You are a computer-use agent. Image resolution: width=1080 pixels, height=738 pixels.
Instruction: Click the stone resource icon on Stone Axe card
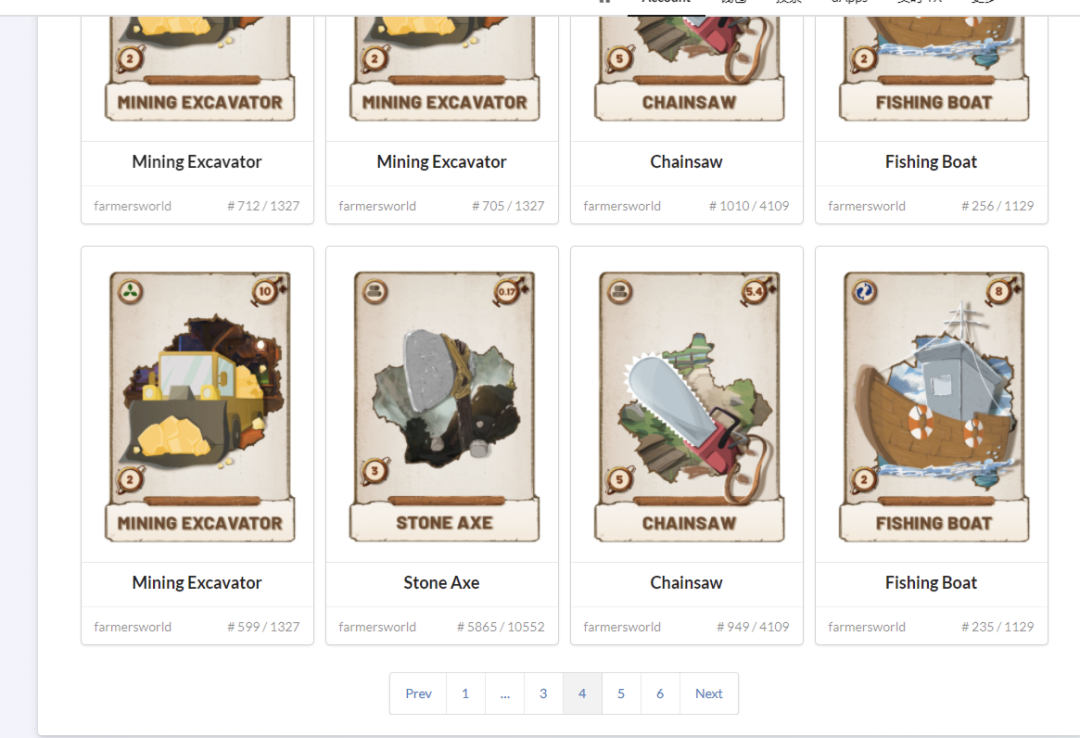point(375,291)
